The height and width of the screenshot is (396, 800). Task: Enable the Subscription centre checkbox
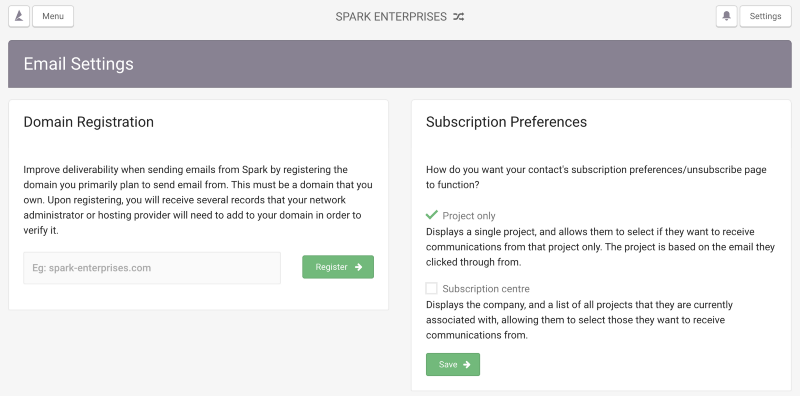tap(432, 288)
